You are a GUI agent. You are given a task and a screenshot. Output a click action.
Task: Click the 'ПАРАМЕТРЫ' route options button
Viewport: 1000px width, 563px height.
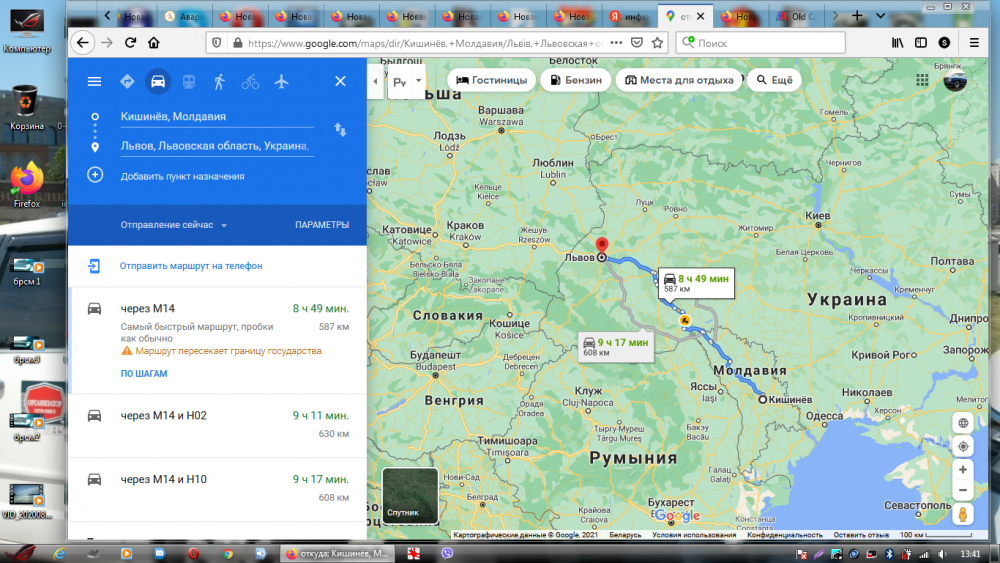[x=322, y=225]
